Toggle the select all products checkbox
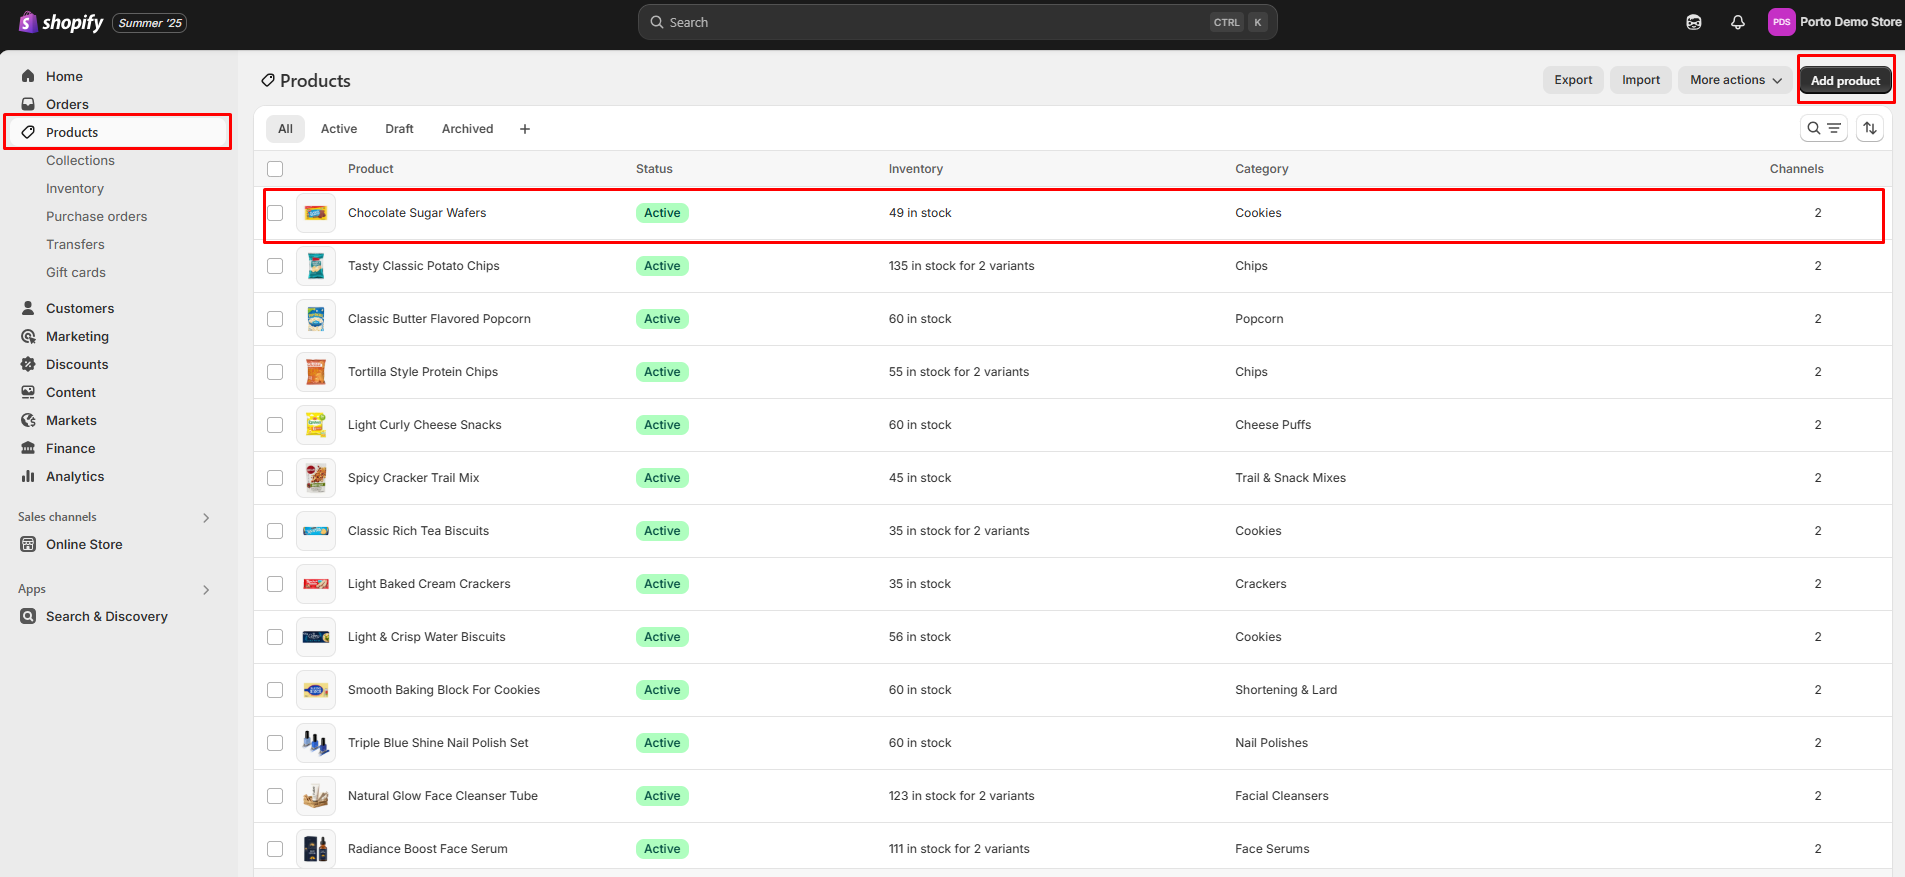Screen dimensions: 1905x877 (x=275, y=169)
